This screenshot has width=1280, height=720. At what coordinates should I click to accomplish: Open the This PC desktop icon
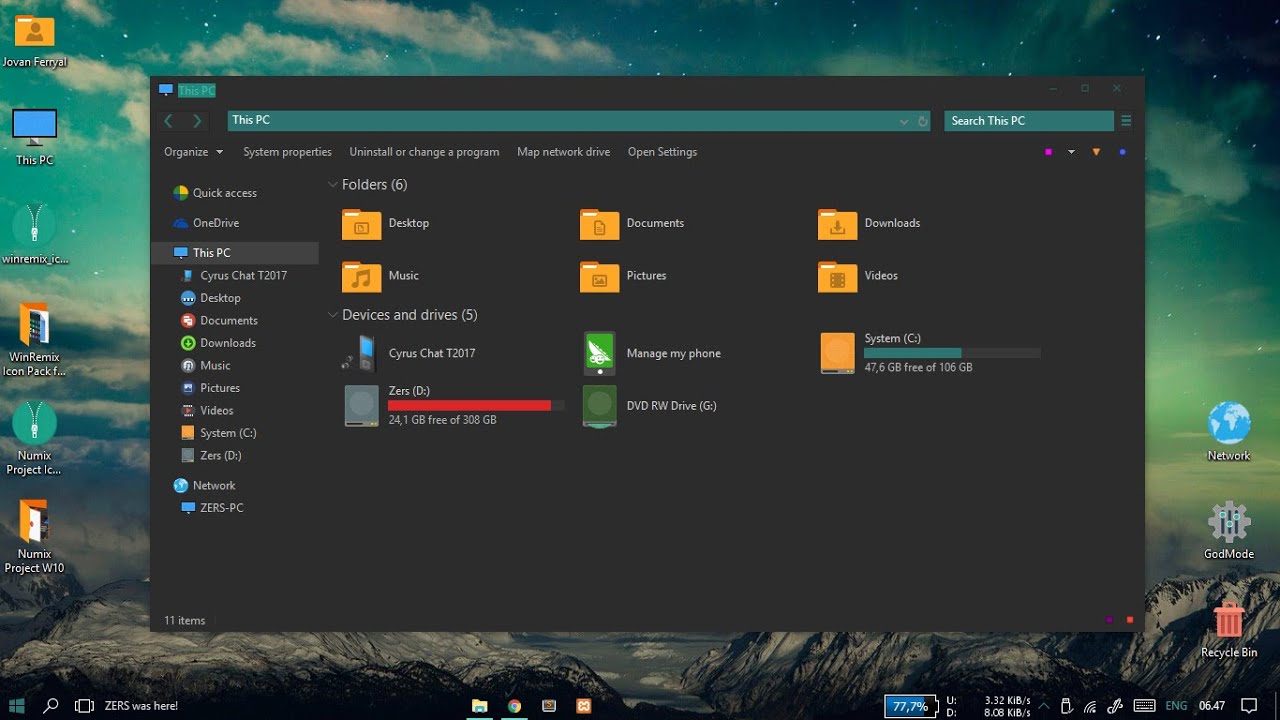[x=33, y=125]
